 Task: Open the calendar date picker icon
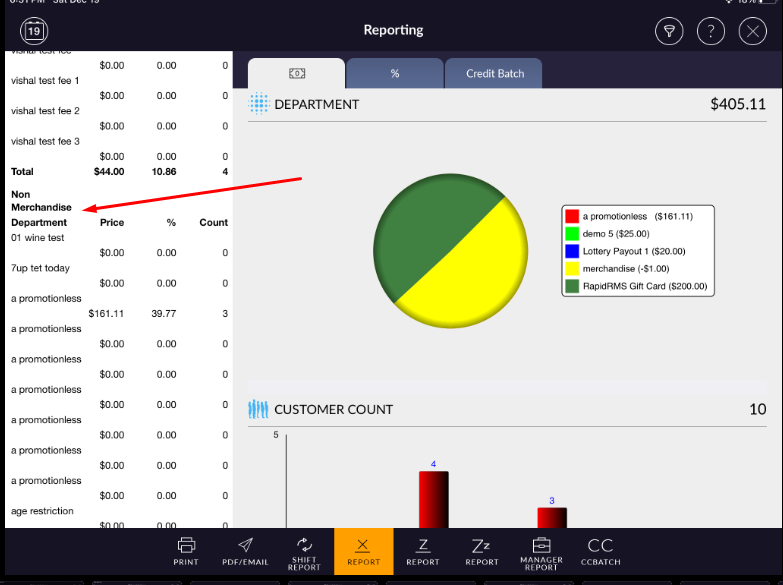[x=34, y=31]
